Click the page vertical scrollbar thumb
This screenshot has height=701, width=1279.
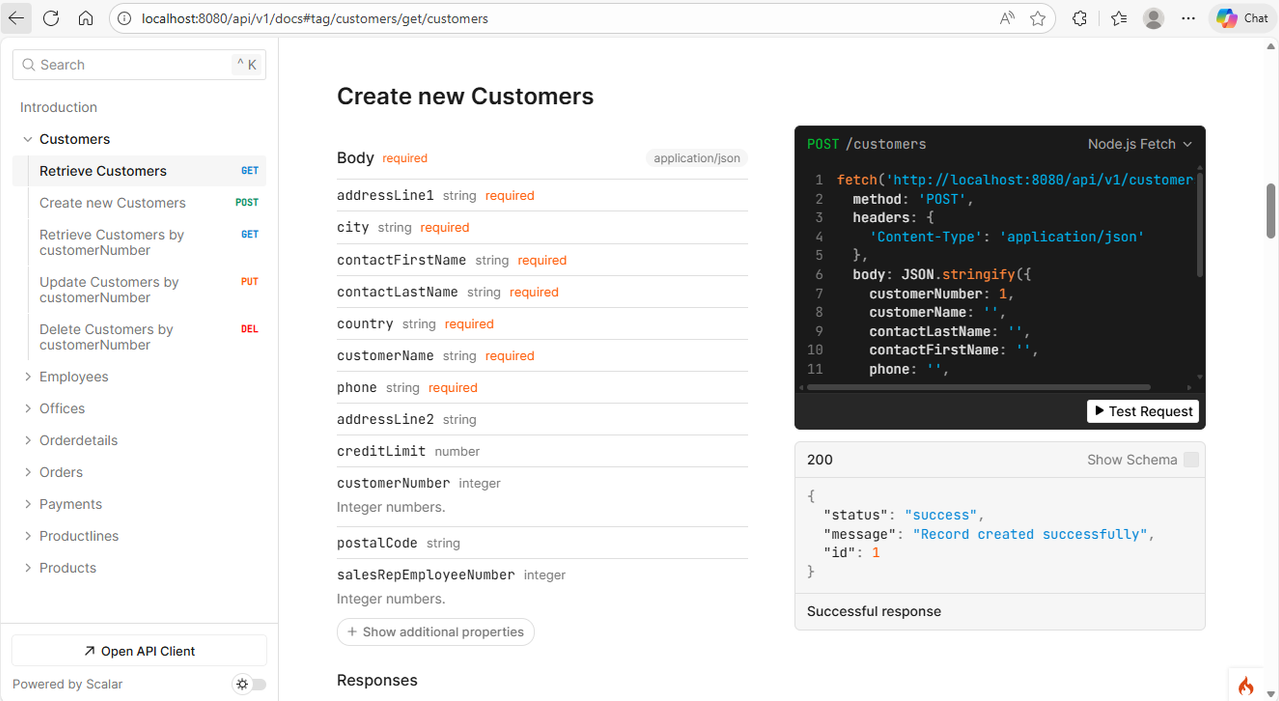point(1271,210)
